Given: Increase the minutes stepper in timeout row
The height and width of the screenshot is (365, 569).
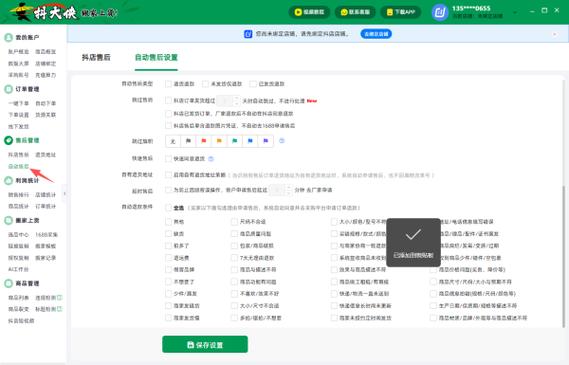Looking at the screenshot, I should (x=289, y=187).
